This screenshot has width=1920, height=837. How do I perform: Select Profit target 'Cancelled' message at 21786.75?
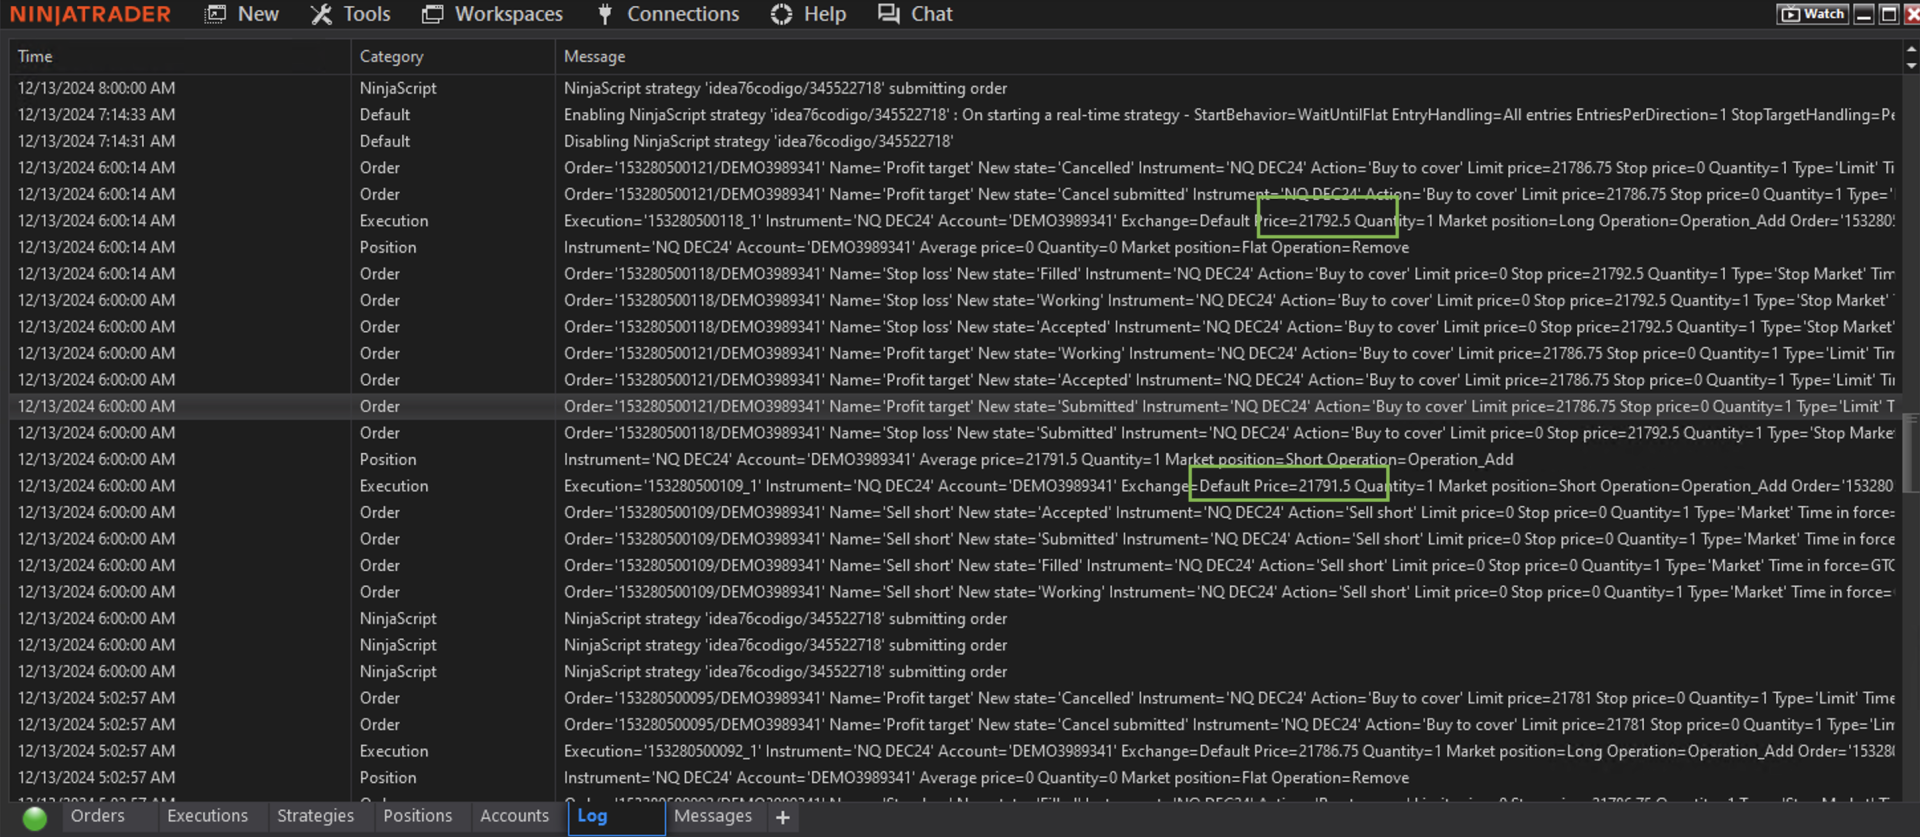tap(1228, 168)
